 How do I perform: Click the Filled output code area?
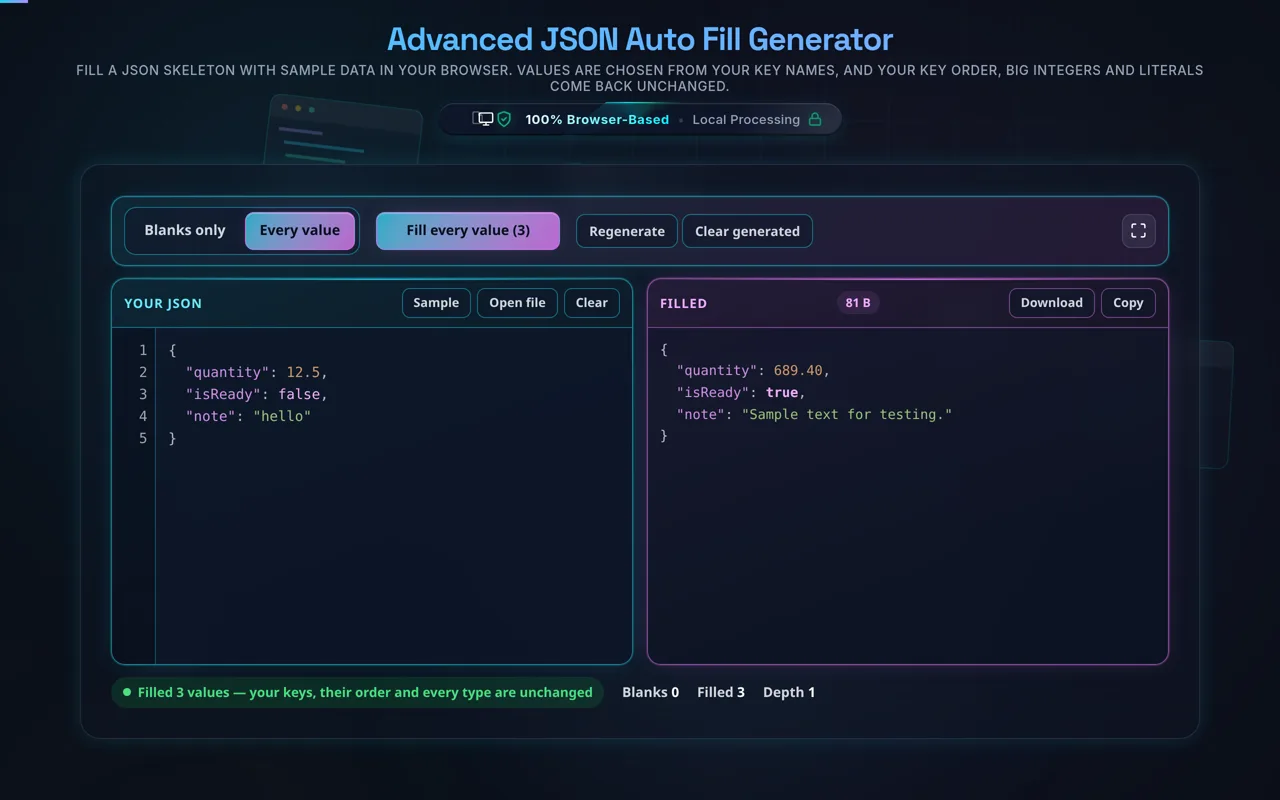(908, 495)
